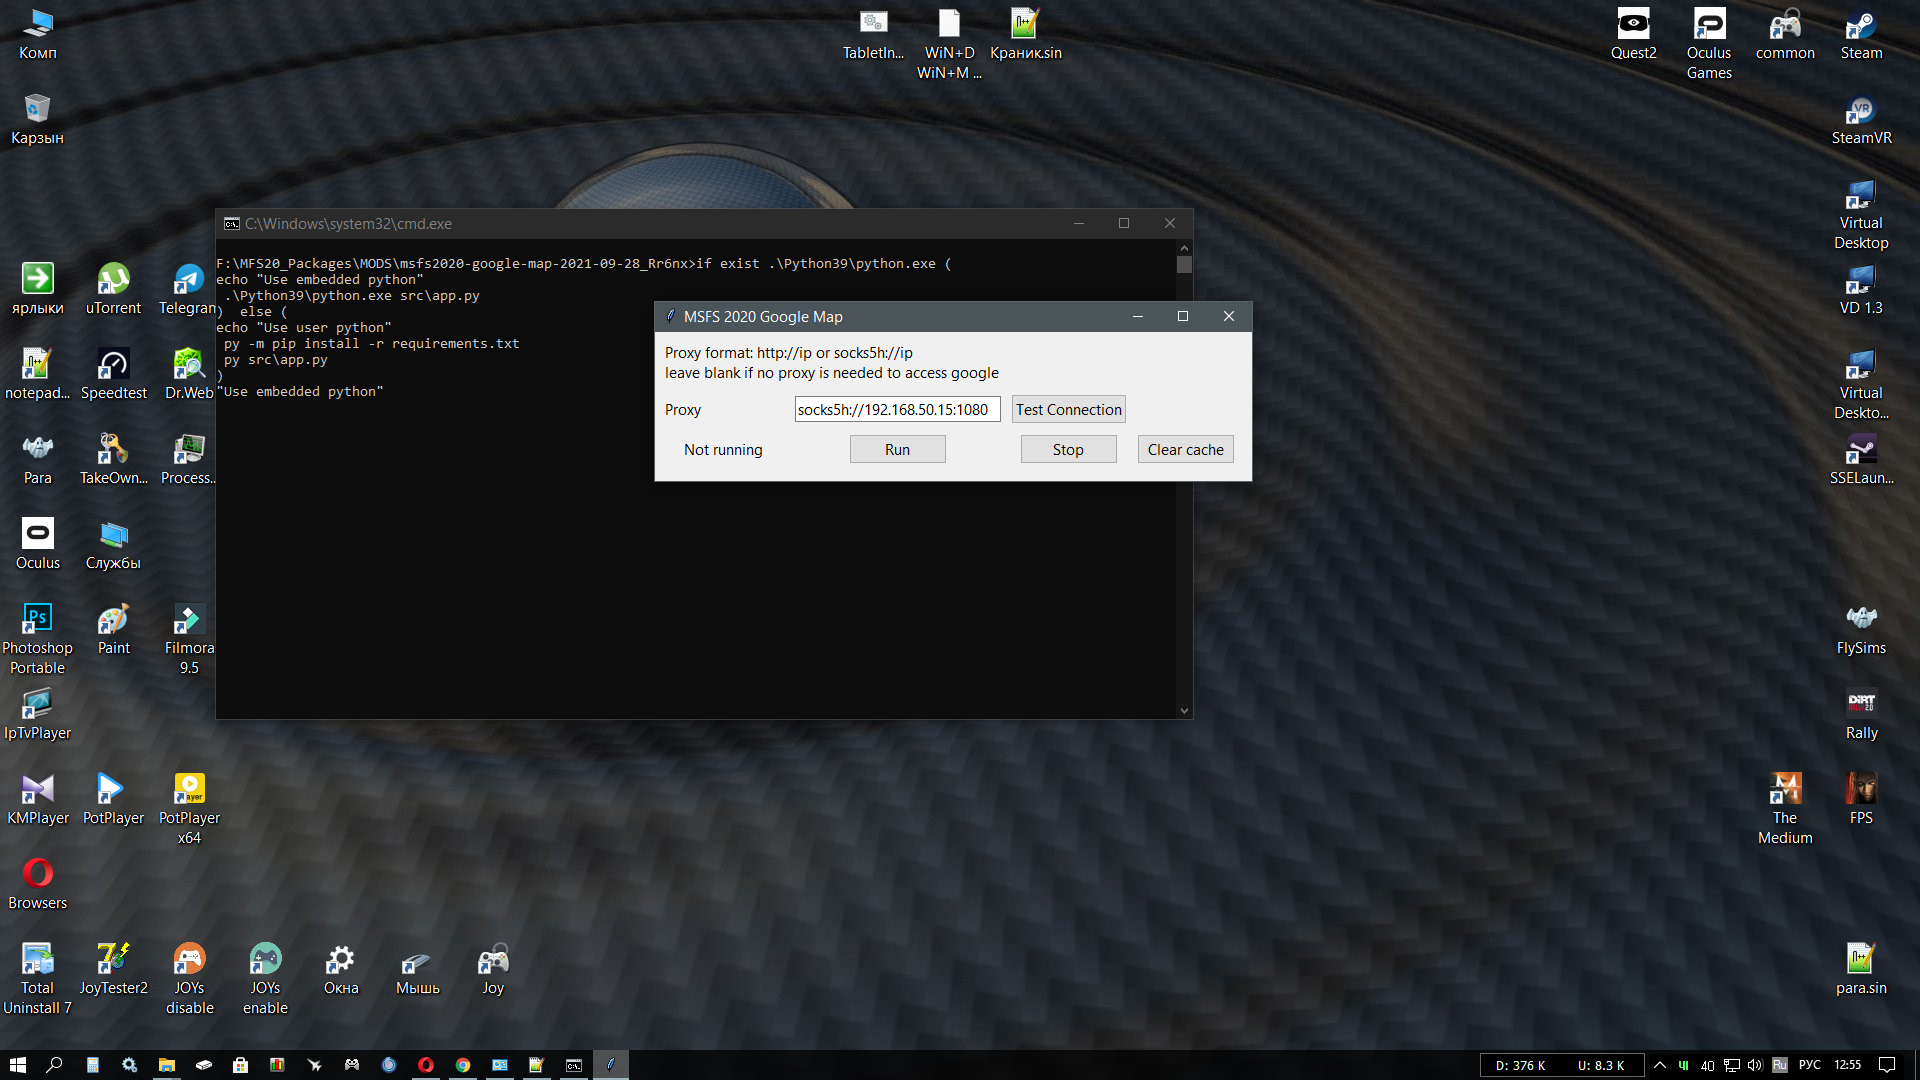Select the Rally game icon
This screenshot has height=1080, width=1920.
pyautogui.click(x=1860, y=705)
